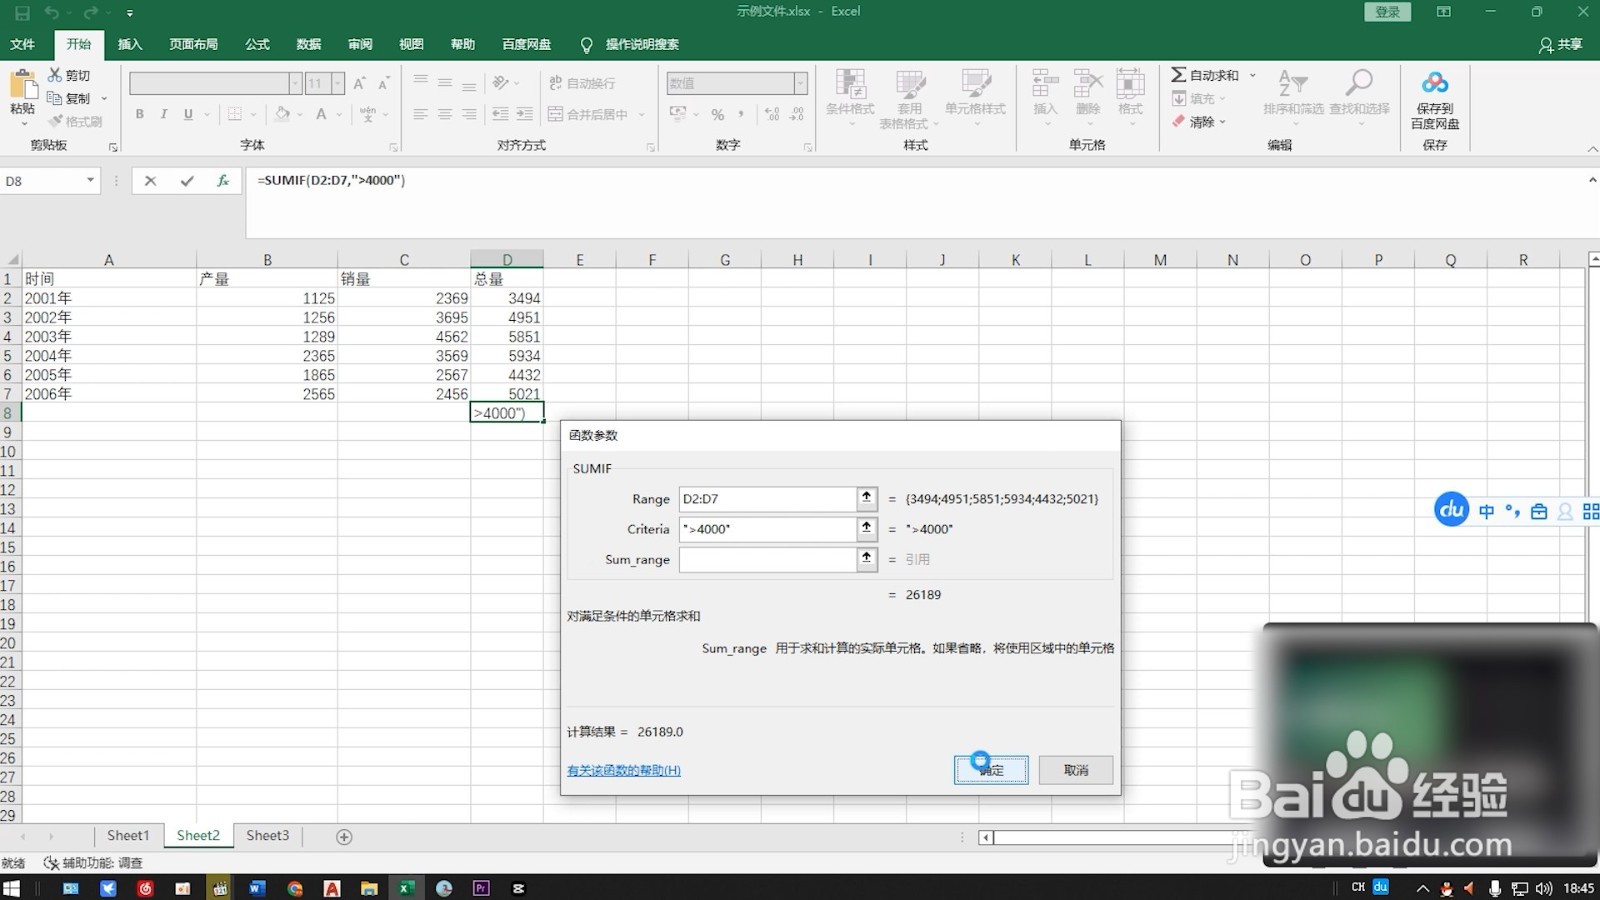Click the Insert Function fx icon
The height and width of the screenshot is (900, 1600).
coord(223,181)
